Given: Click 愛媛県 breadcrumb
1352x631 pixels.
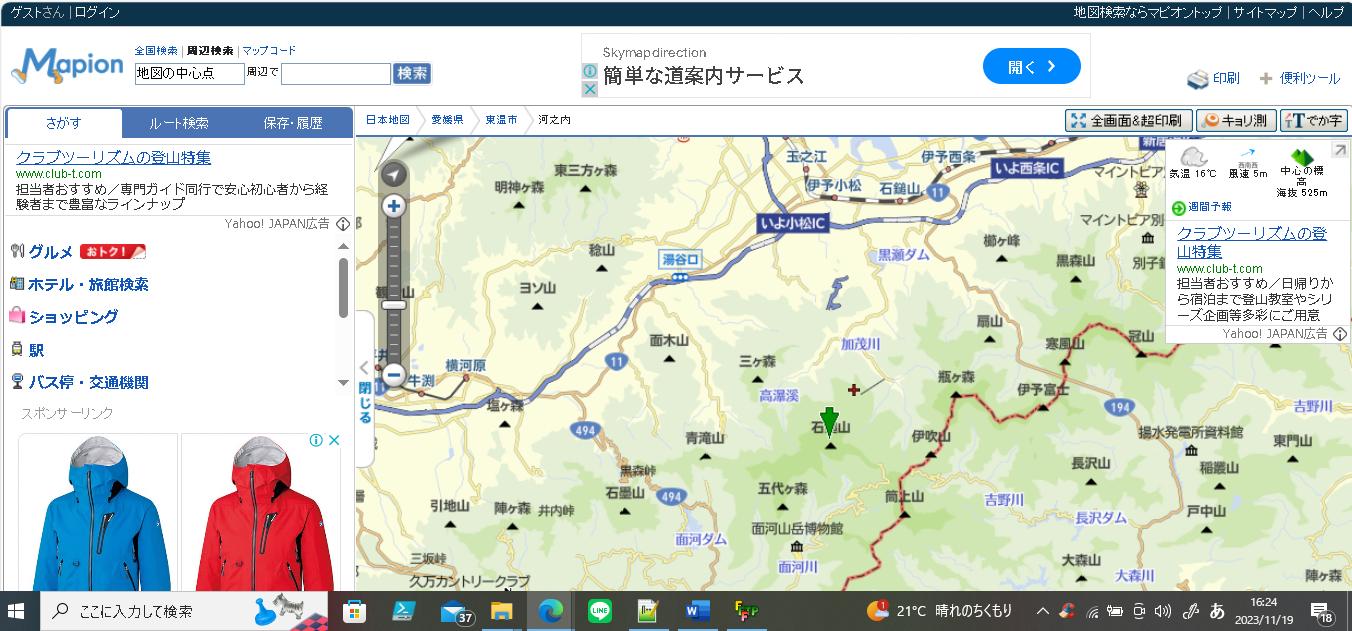Looking at the screenshot, I should tap(447, 119).
